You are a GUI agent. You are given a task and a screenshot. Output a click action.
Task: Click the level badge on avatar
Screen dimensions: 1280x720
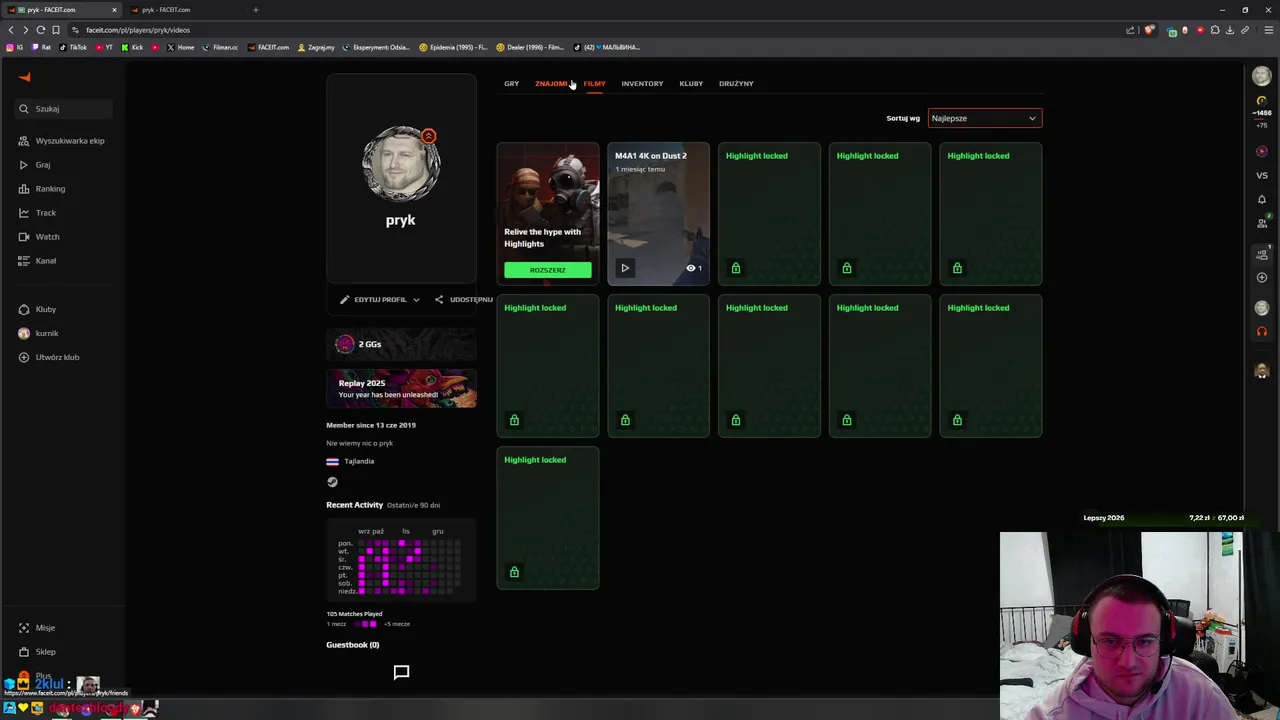428,136
